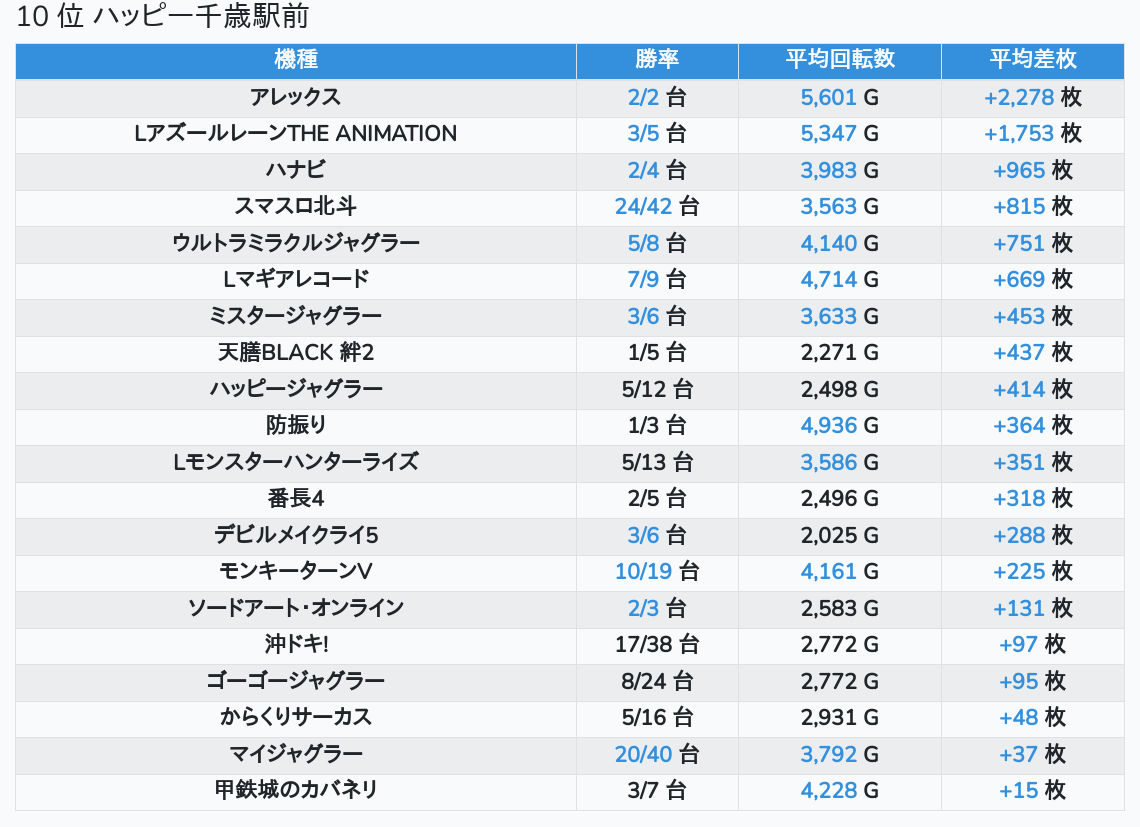
Task: Click the 'Lマギアレコード' cell
Action: 296,279
